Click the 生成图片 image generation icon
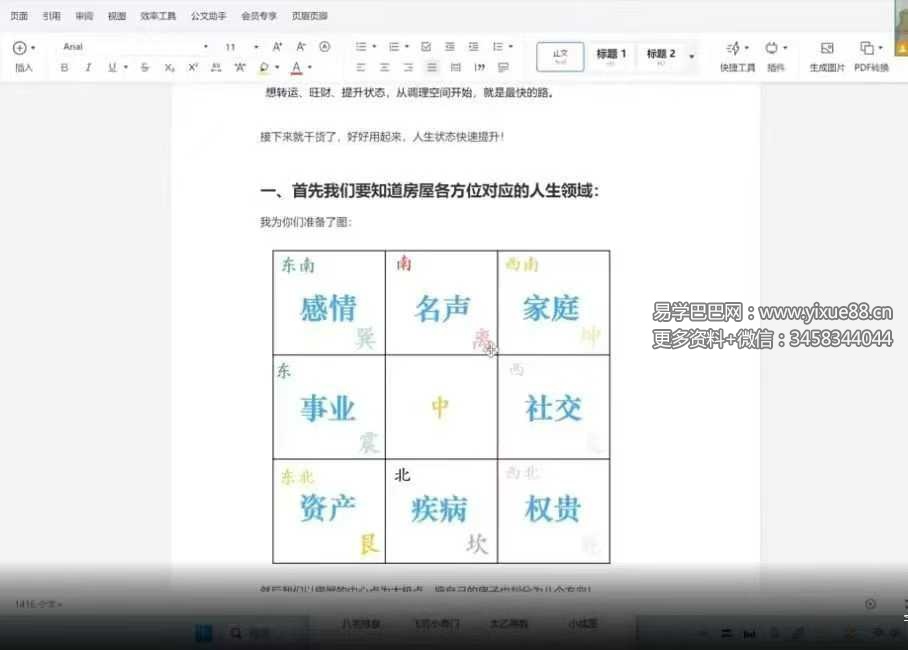This screenshot has width=908, height=650. pyautogui.click(x=827, y=56)
